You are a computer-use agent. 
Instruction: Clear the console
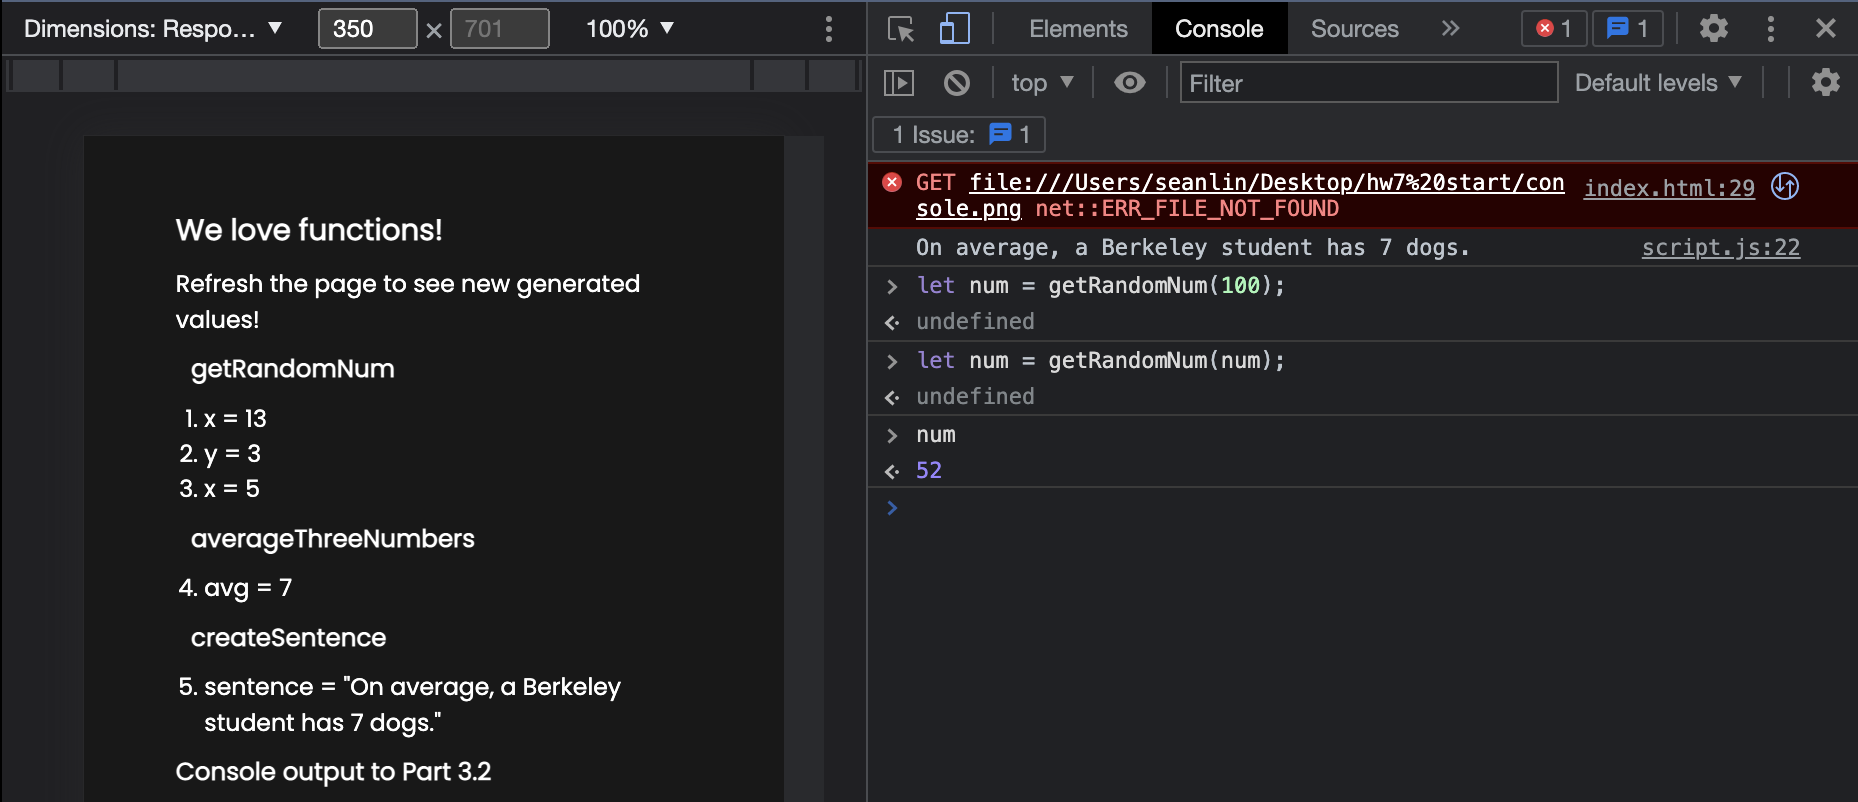click(x=956, y=83)
